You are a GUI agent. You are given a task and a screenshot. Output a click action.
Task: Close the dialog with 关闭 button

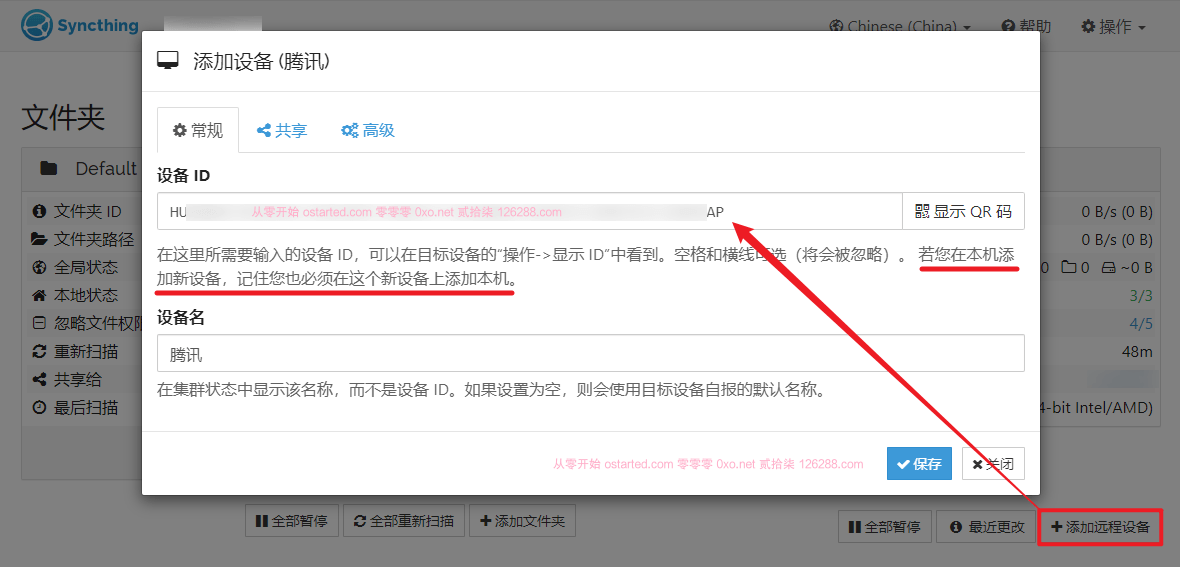pos(993,464)
